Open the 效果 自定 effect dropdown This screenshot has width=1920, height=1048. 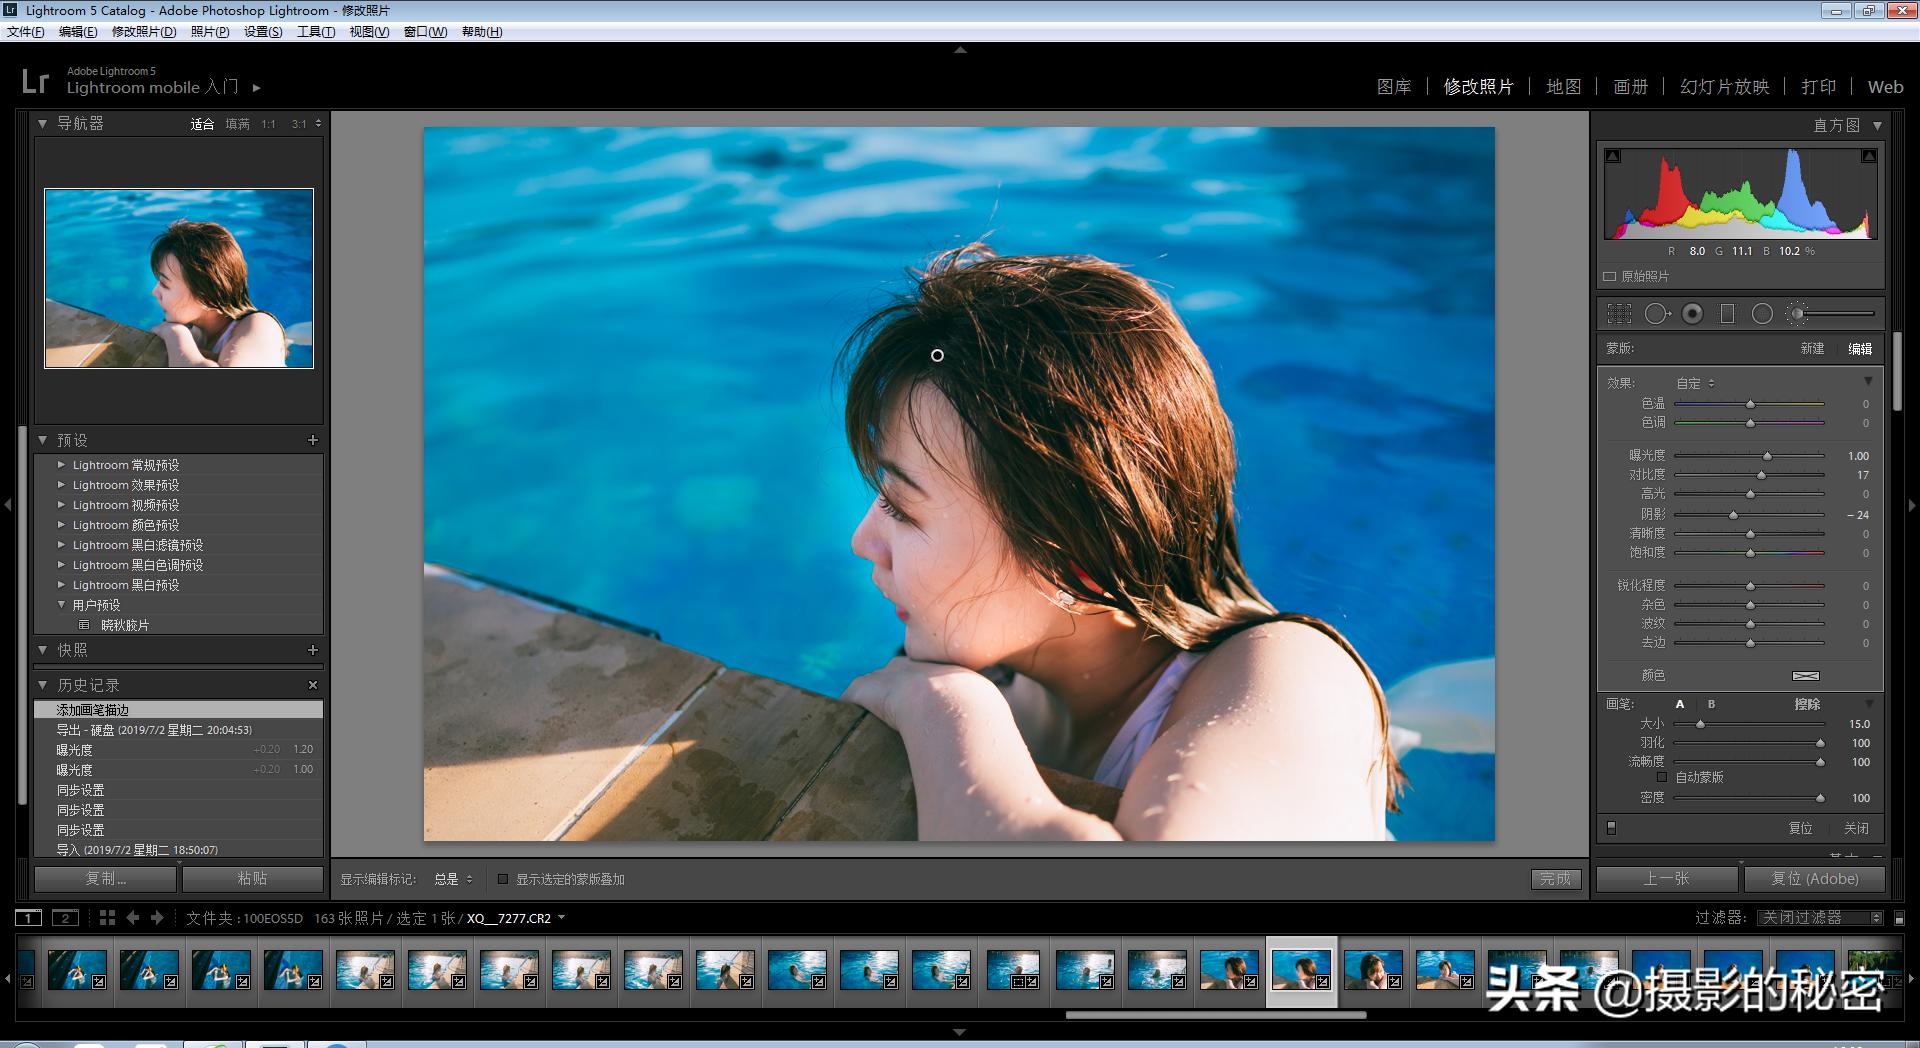(x=1695, y=383)
